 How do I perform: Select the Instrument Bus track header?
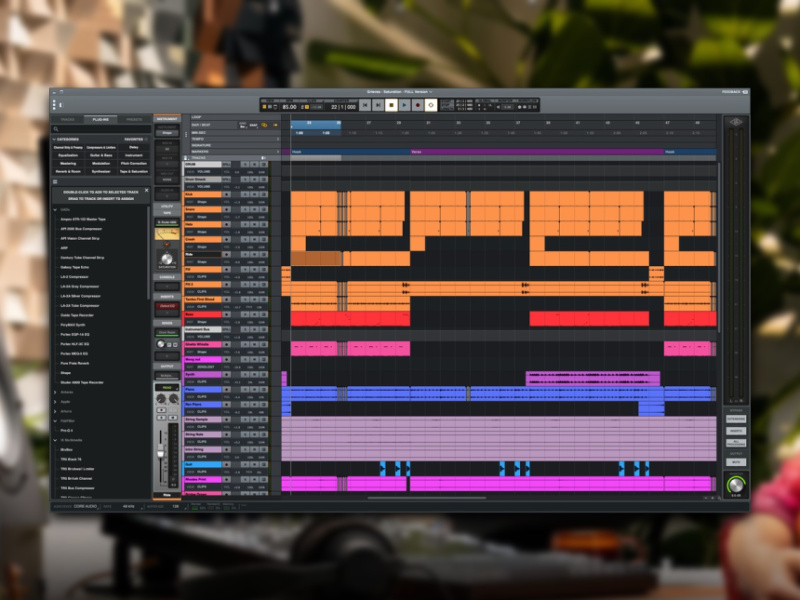click(x=203, y=330)
